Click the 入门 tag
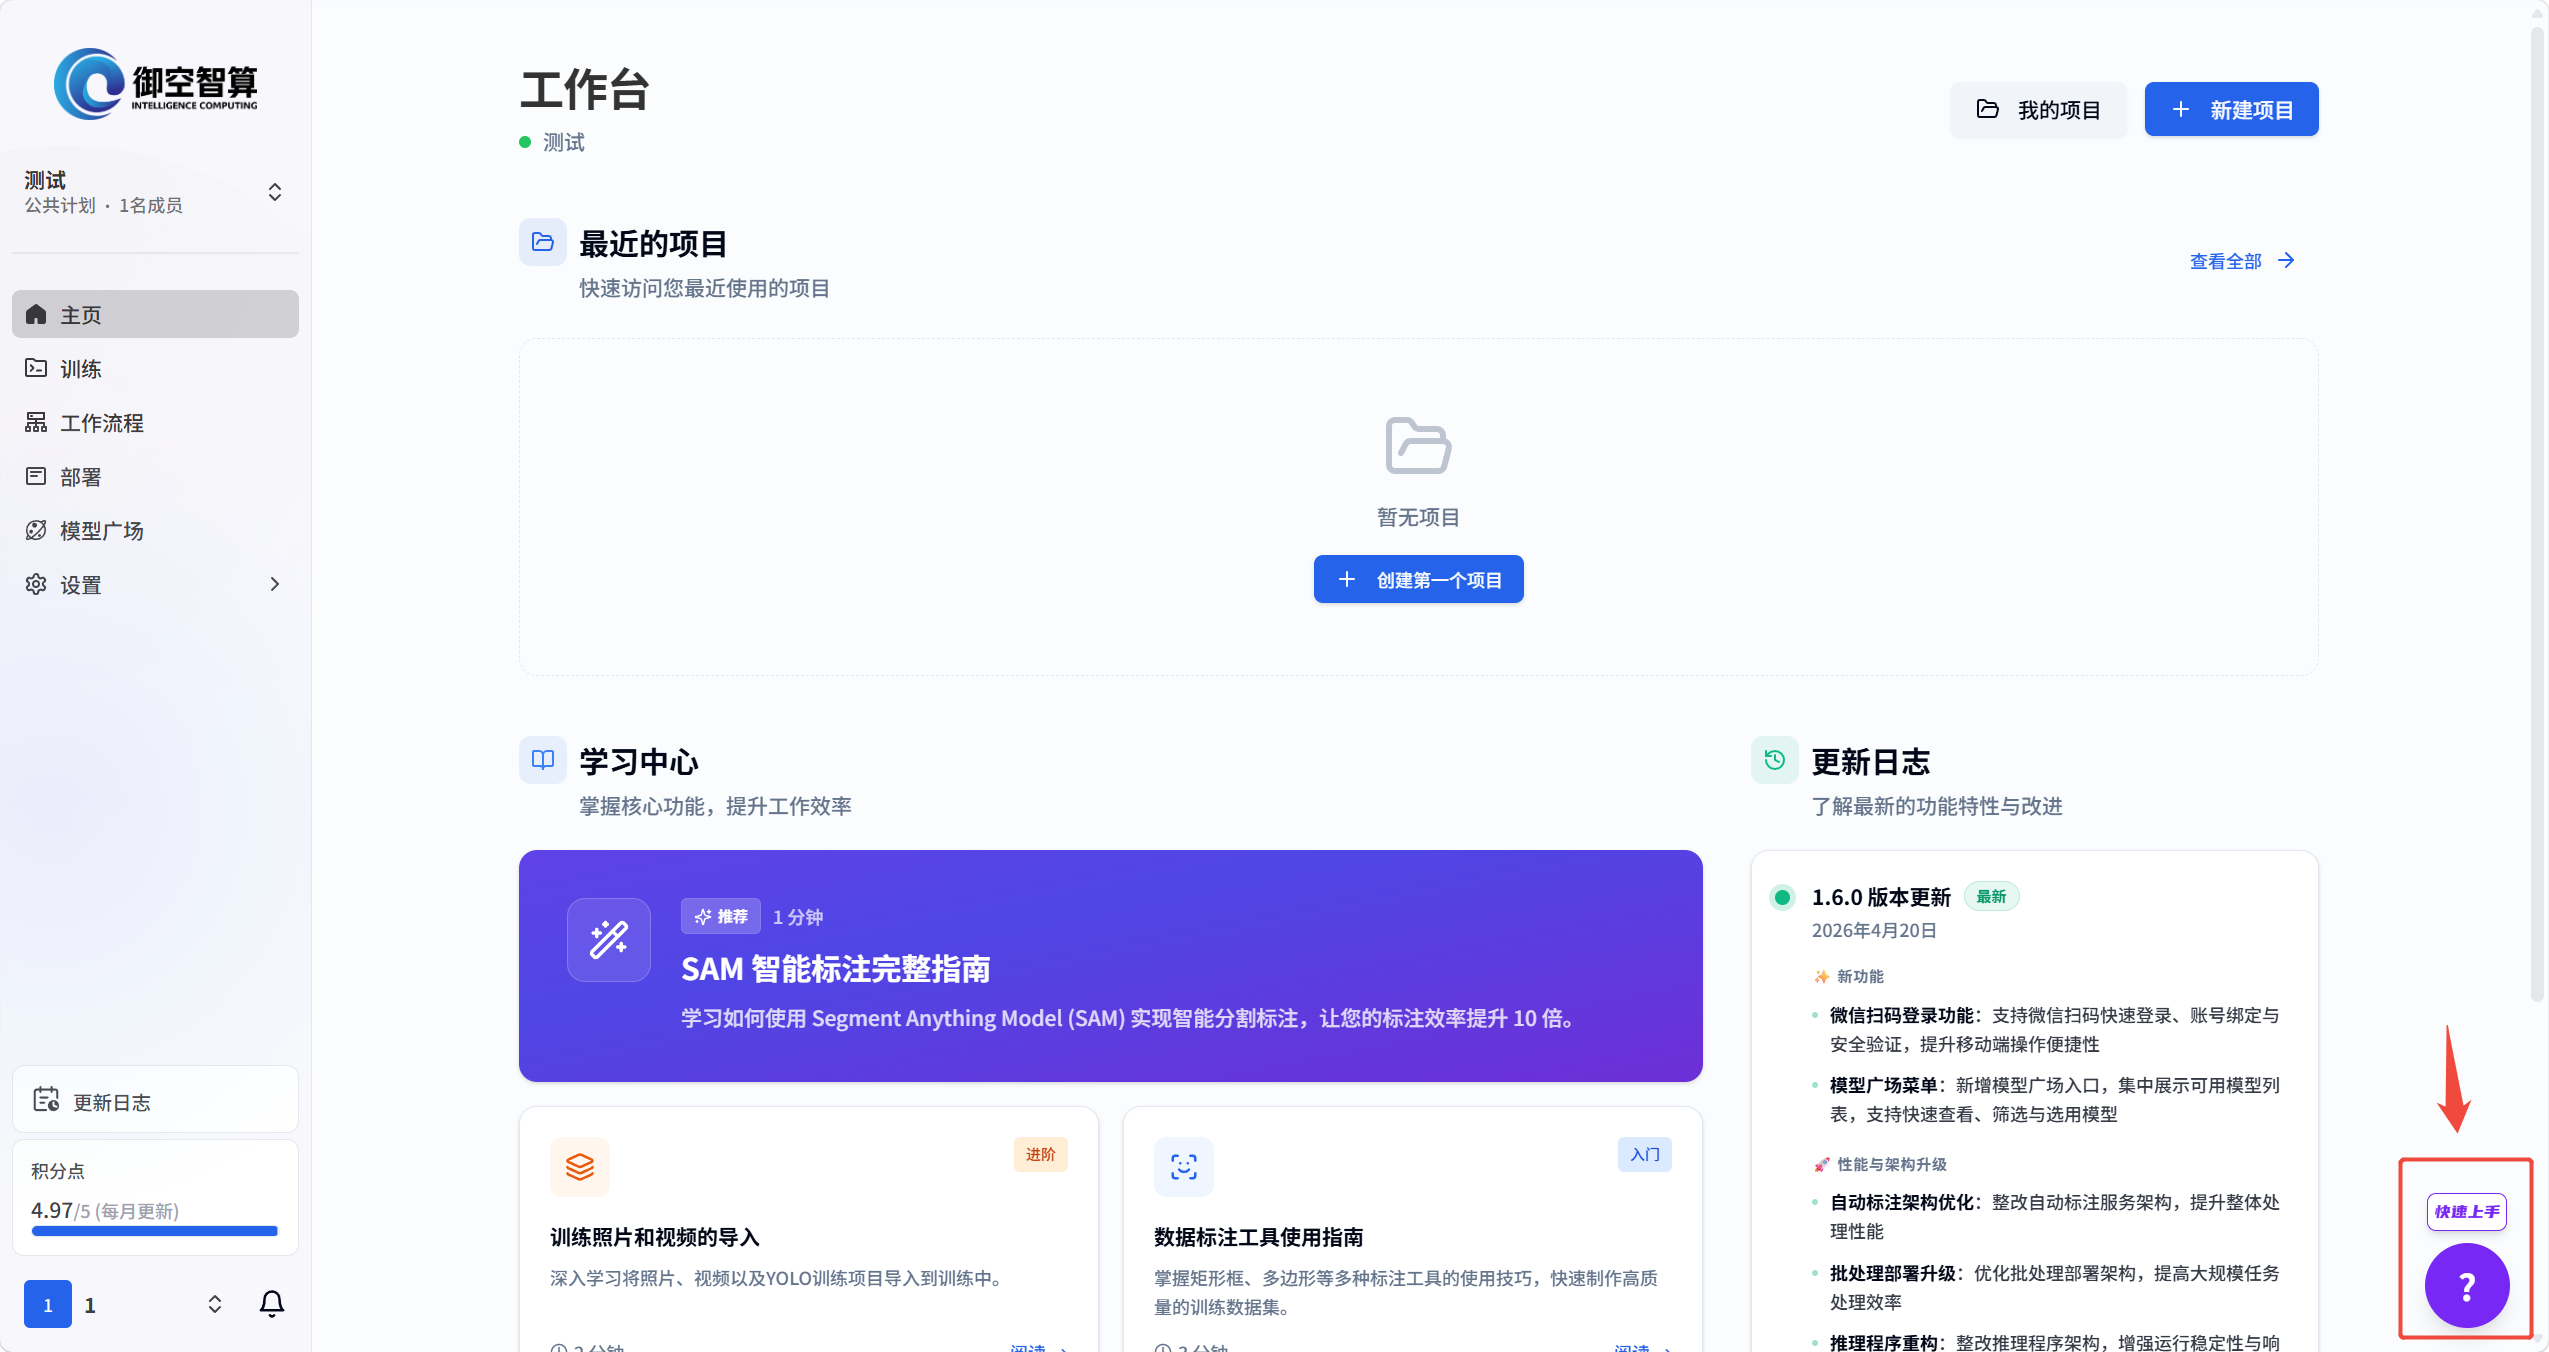Viewport: 2549px width, 1352px height. pyautogui.click(x=1644, y=1154)
